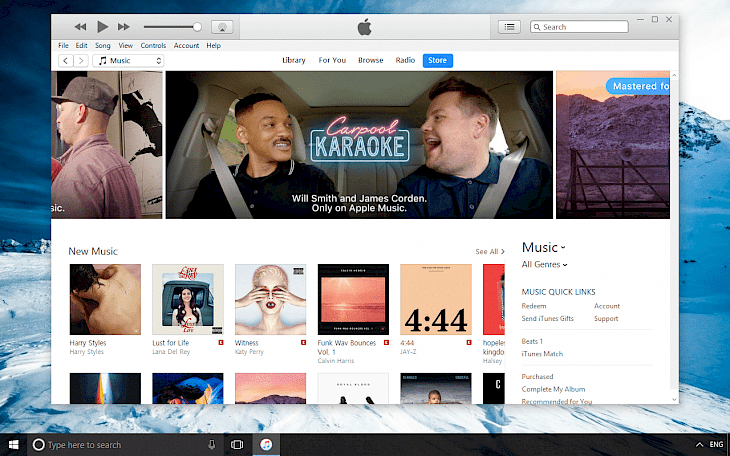Click explicit badge next to 4:44
Screen dimensions: 730x456
click(x=469, y=342)
